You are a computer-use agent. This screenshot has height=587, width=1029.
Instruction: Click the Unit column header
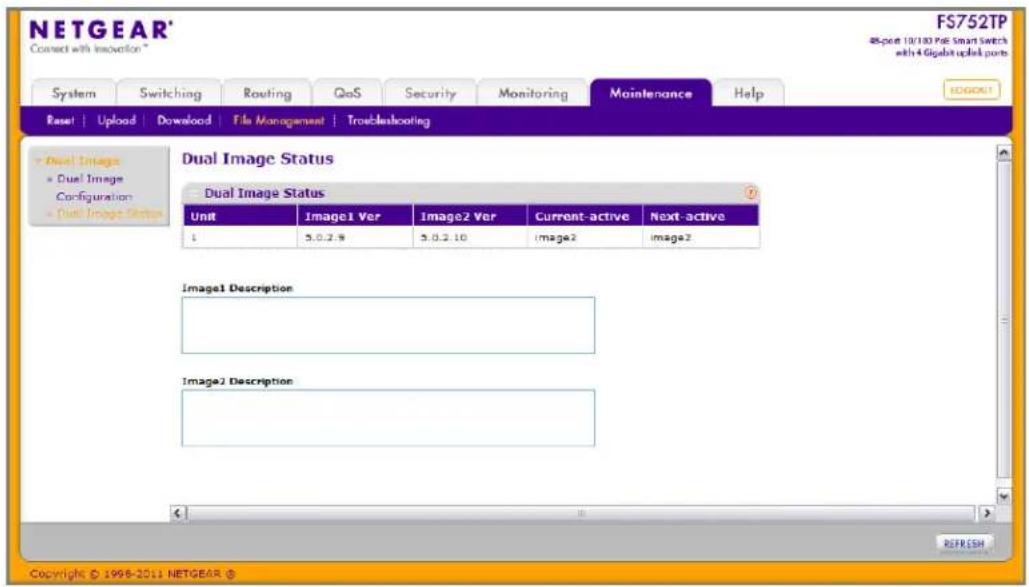240,216
